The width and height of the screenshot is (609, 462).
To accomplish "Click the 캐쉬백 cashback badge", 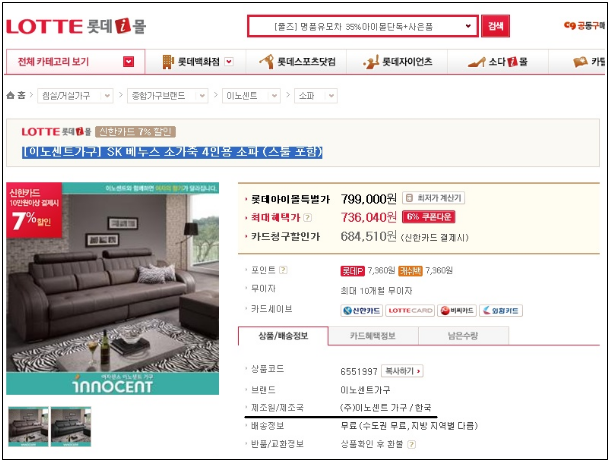I will pos(410,271).
